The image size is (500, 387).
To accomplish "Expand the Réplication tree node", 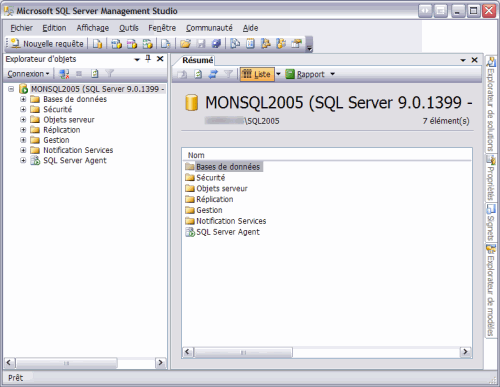I will [23, 130].
